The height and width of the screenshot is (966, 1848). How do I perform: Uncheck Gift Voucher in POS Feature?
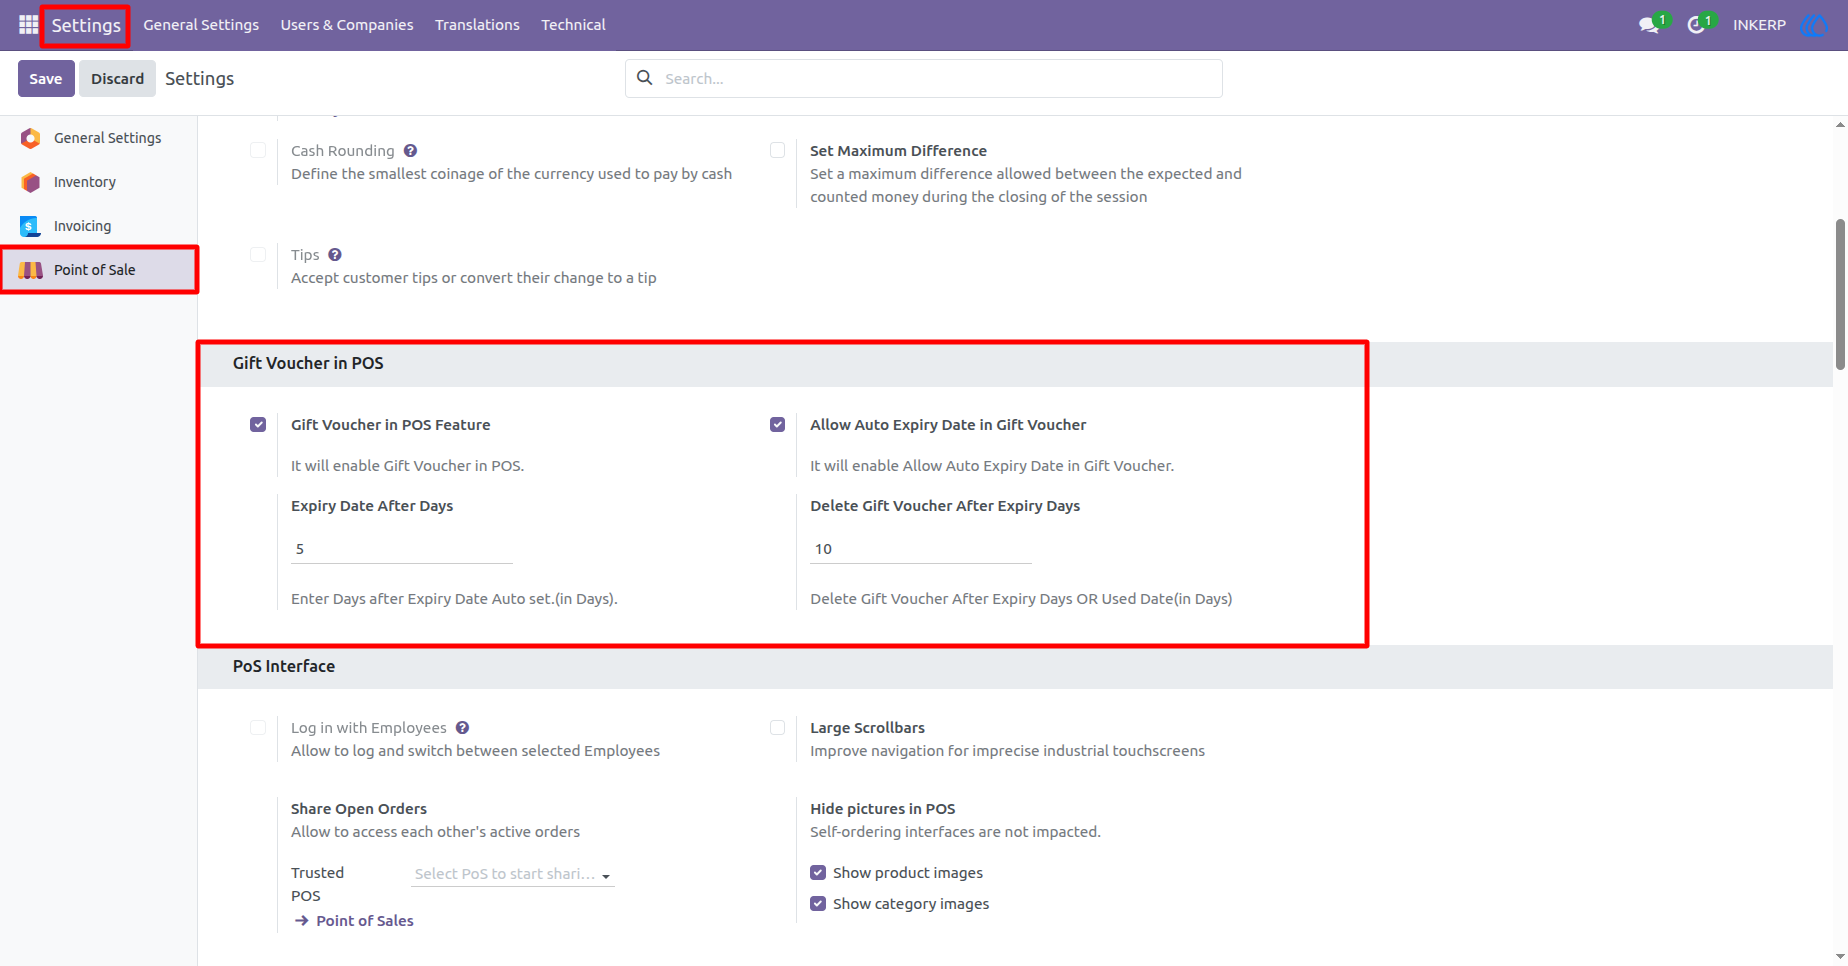[258, 425]
